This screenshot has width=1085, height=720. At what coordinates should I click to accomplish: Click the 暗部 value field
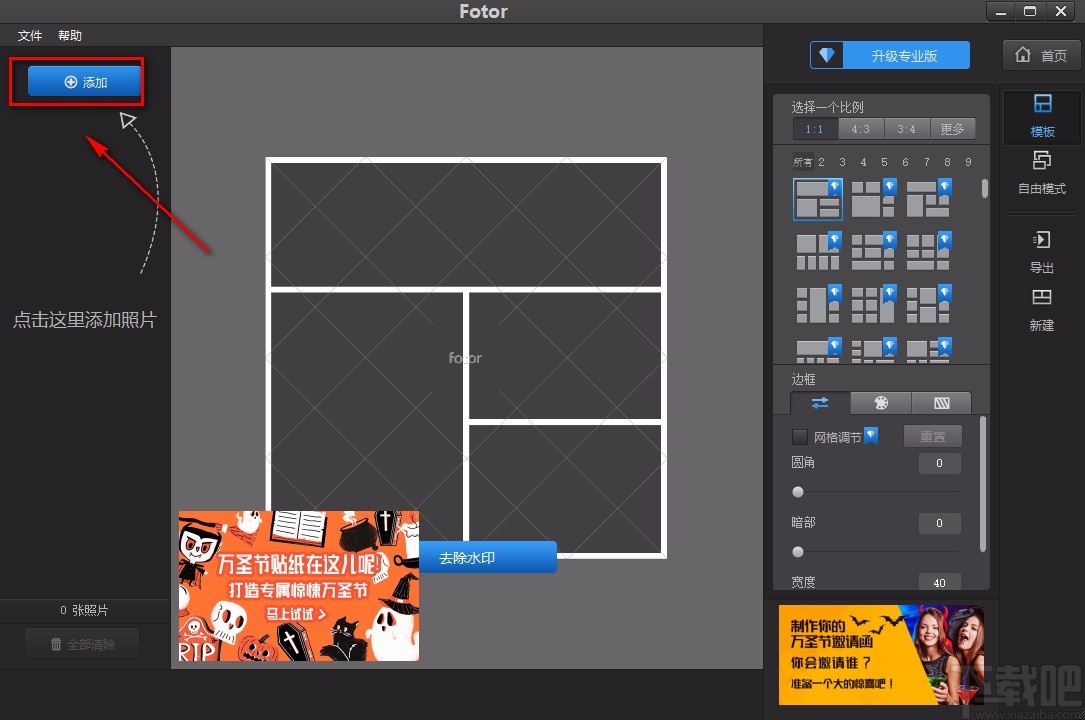point(939,523)
